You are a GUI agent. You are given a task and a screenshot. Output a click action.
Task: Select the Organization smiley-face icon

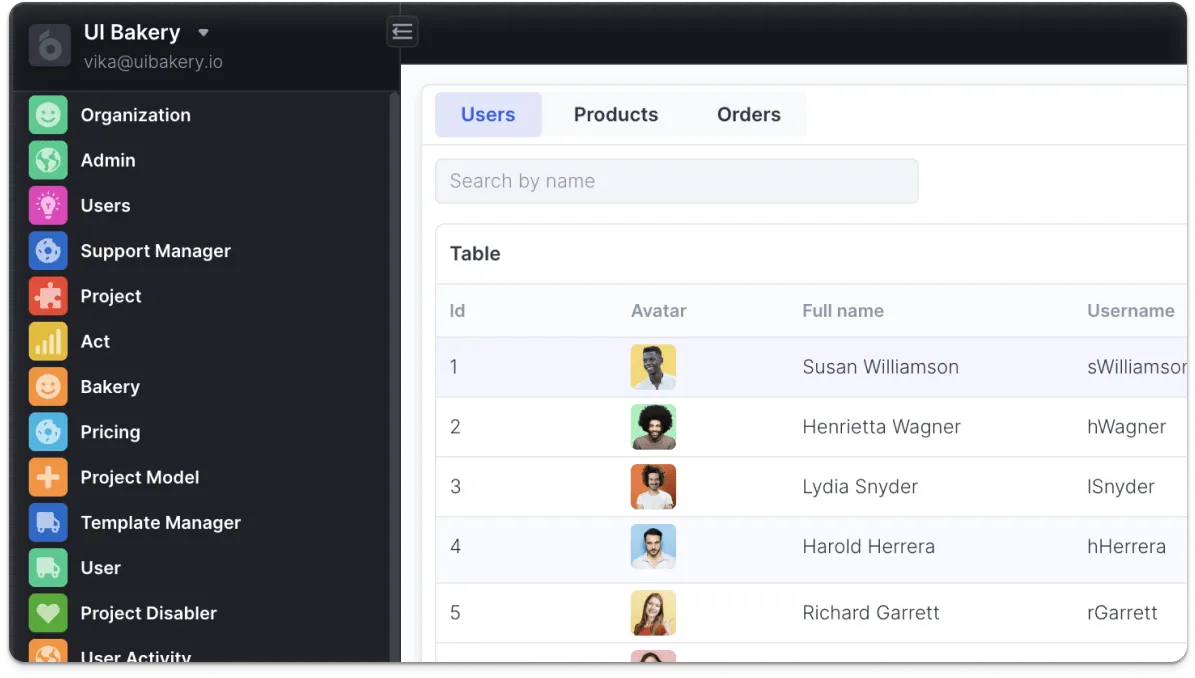(48, 115)
